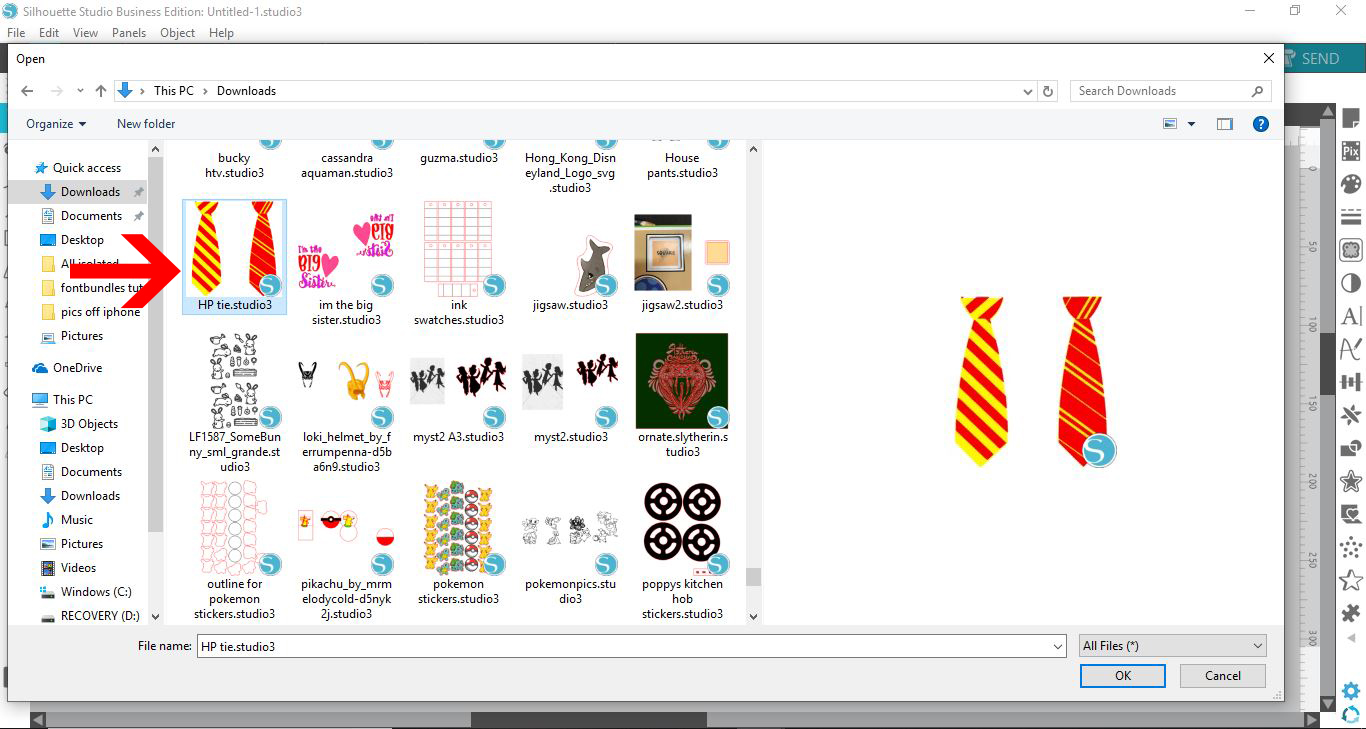Click the navigation pane scrollbar up arrow
This screenshot has width=1366, height=729.
coord(156,150)
